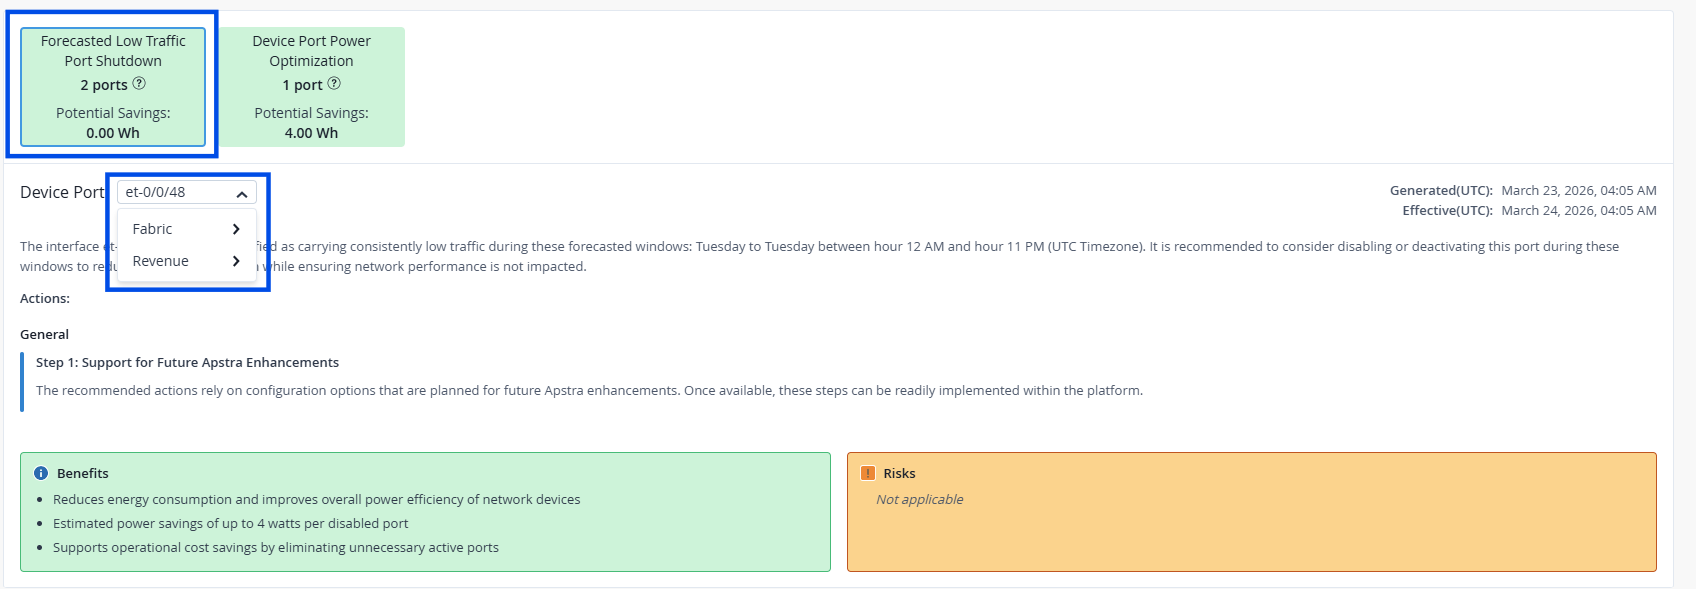This screenshot has width=1696, height=589.
Task: Expand the Fabric submenu arrow
Action: [x=236, y=229]
